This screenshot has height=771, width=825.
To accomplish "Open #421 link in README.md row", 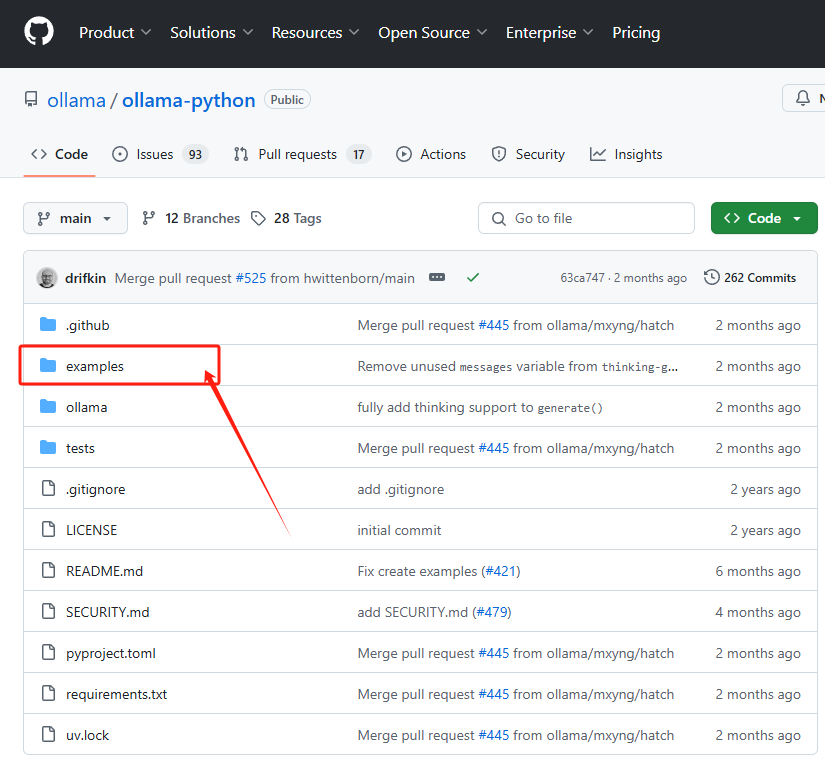I will [x=500, y=572].
